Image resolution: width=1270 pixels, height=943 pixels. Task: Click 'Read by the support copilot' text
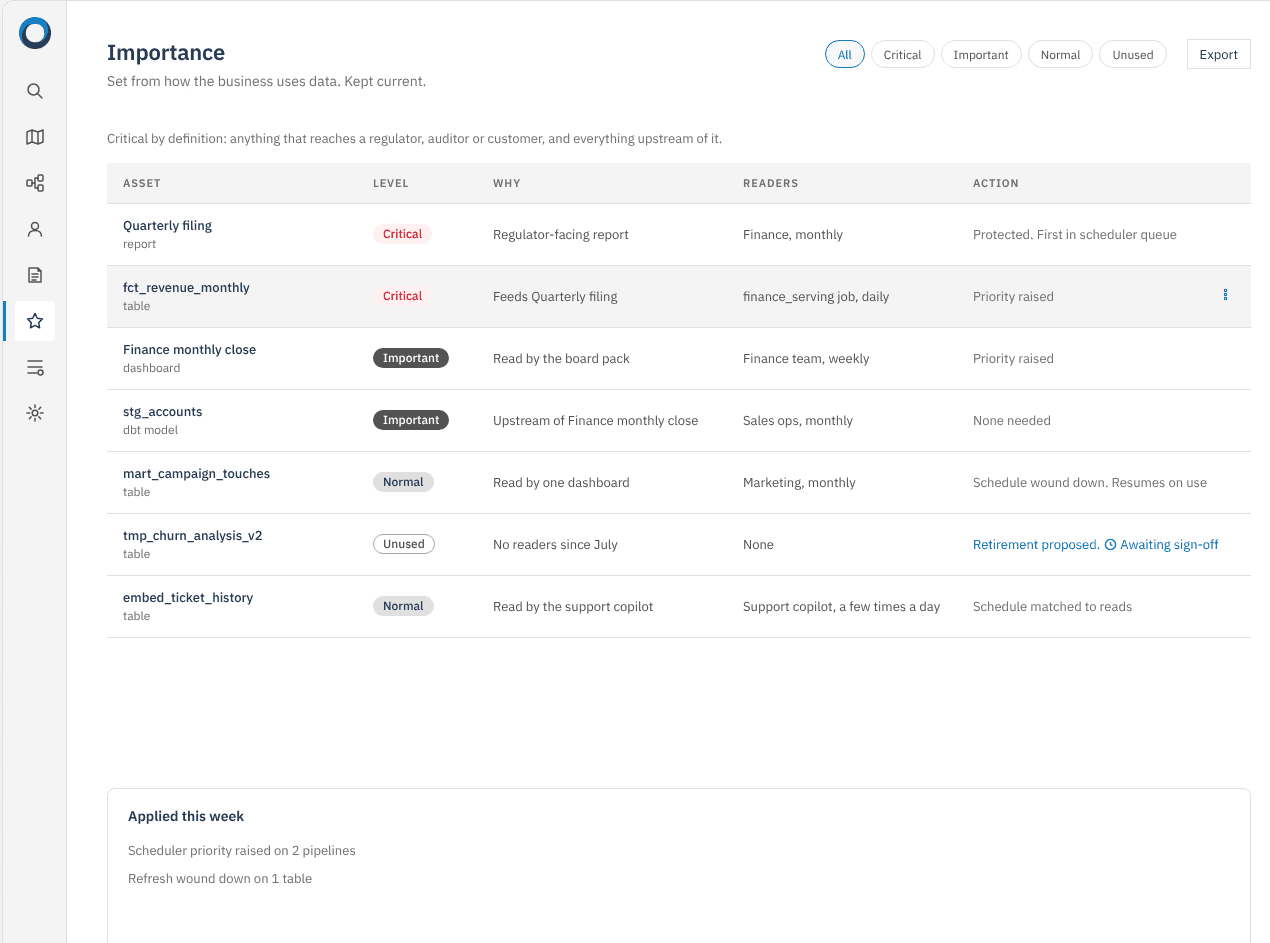tap(573, 607)
